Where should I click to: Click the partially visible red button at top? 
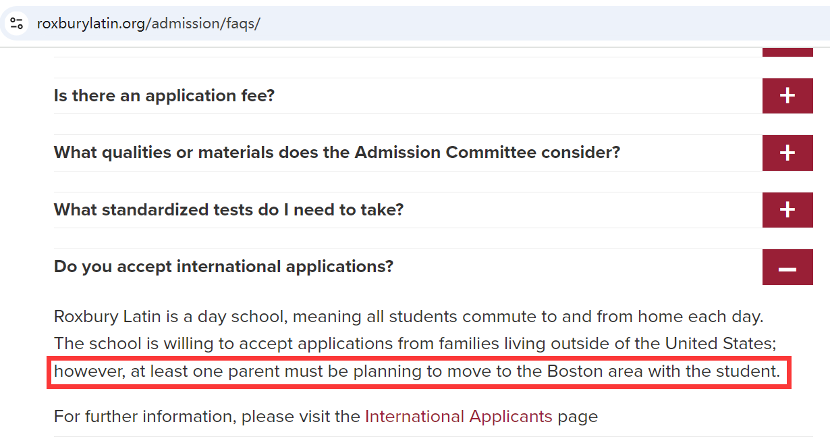tap(787, 52)
